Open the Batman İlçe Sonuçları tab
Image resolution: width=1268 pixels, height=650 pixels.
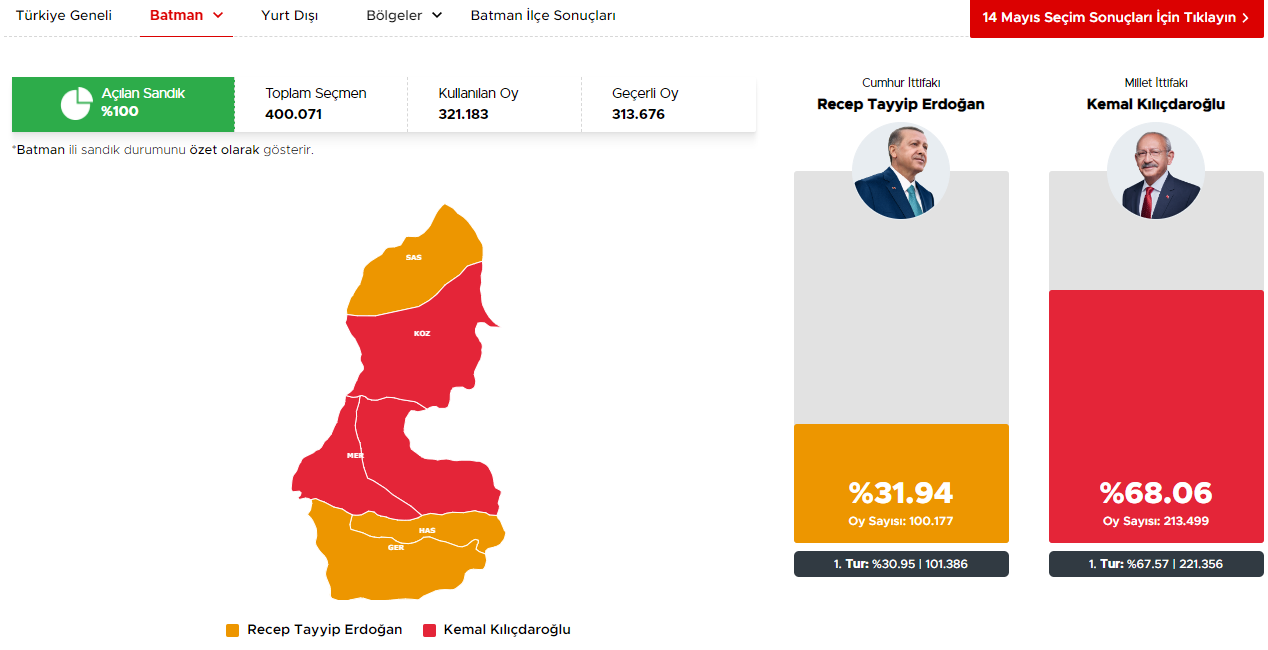(543, 16)
